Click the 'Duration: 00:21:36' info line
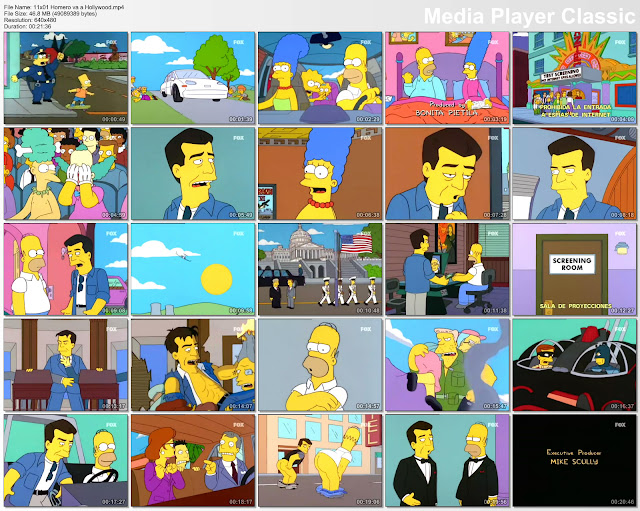Screen dimensions: 640x511 coord(27,26)
